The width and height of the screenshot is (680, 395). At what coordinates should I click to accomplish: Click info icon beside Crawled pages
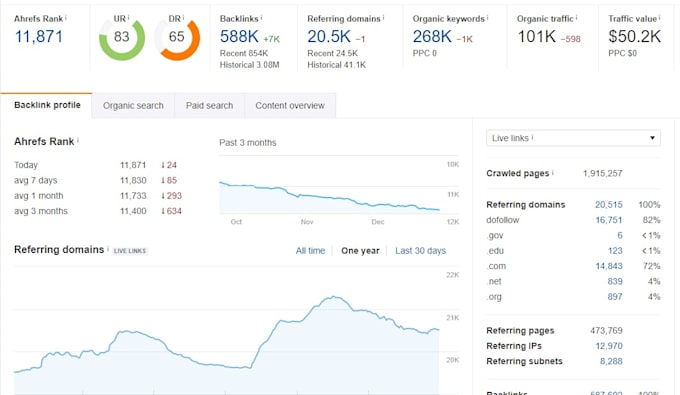pos(552,172)
